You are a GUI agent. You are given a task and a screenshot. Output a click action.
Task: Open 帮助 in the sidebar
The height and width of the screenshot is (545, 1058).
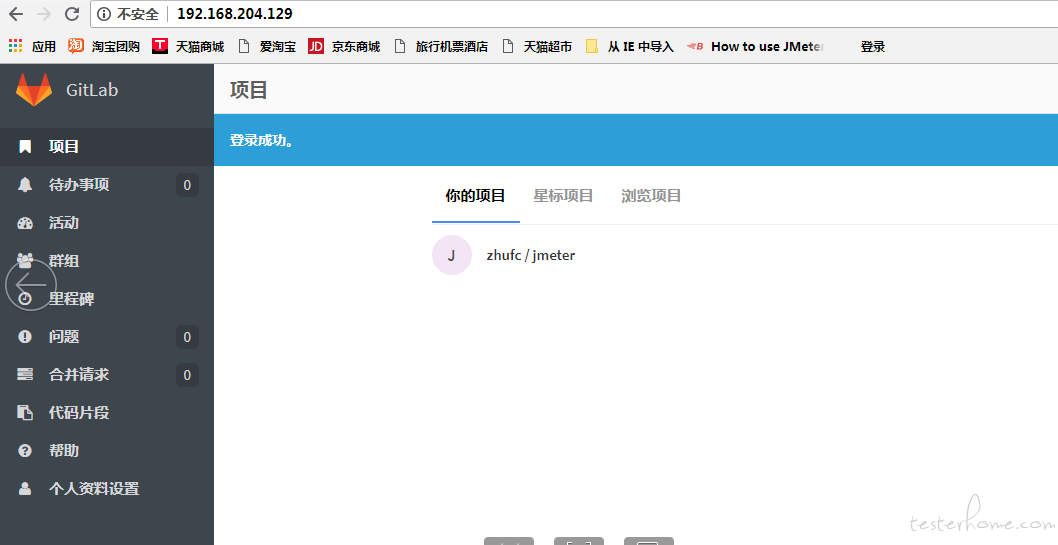[x=107, y=451]
